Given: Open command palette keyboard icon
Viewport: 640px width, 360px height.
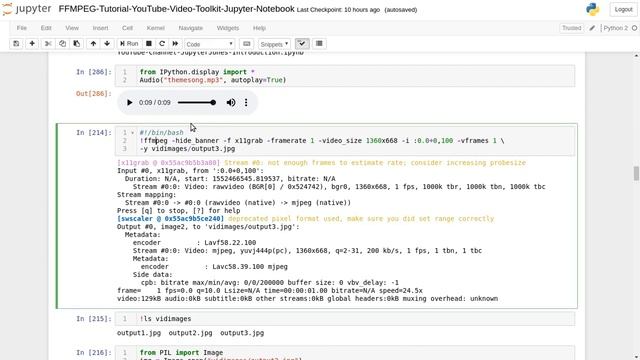Looking at the screenshot, I should point(247,44).
